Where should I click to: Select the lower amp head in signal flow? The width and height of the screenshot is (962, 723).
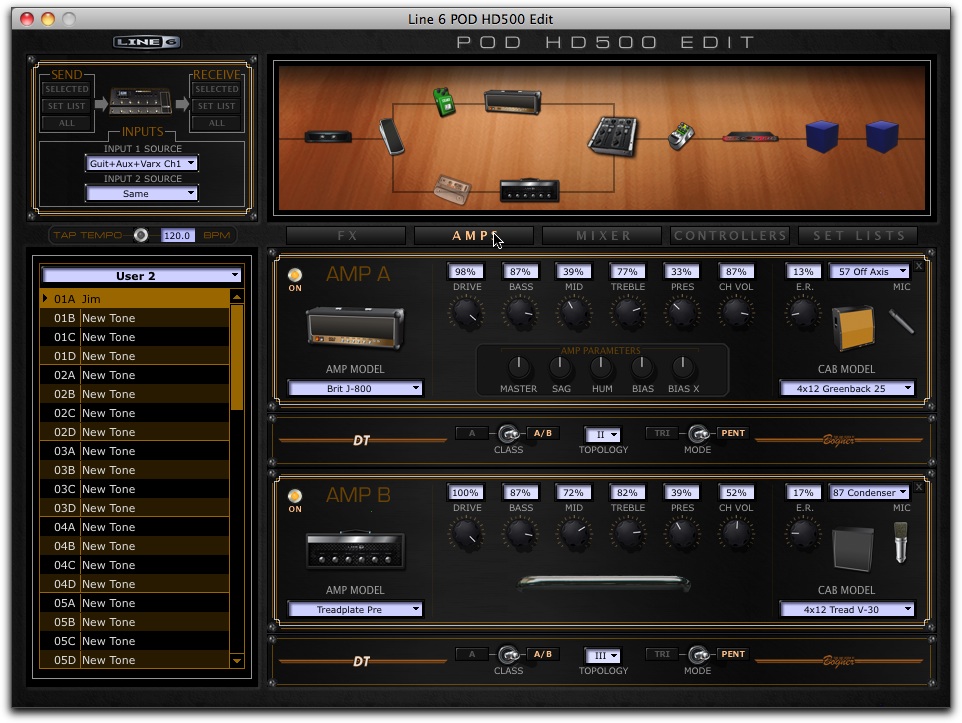(x=529, y=190)
